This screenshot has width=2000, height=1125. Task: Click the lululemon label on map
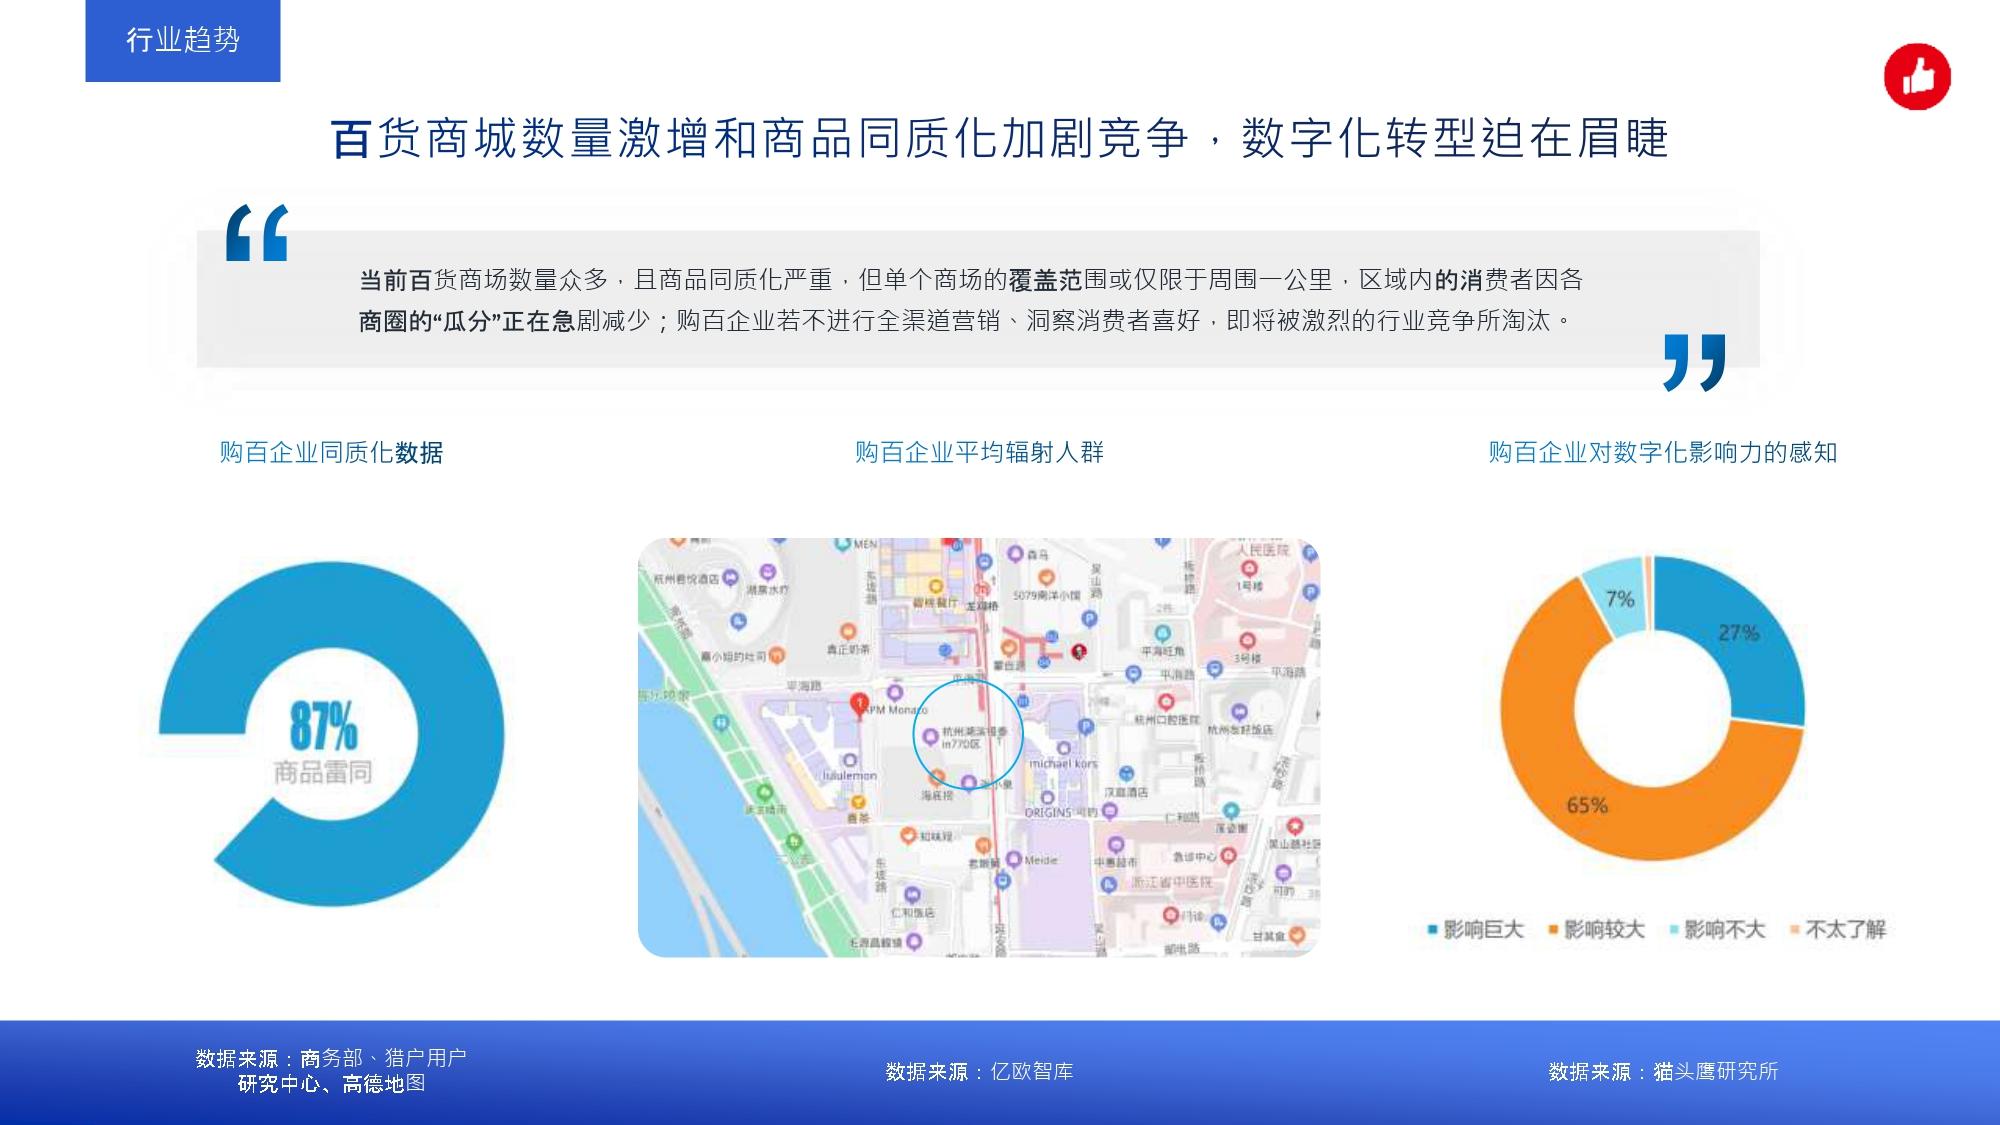point(849,775)
